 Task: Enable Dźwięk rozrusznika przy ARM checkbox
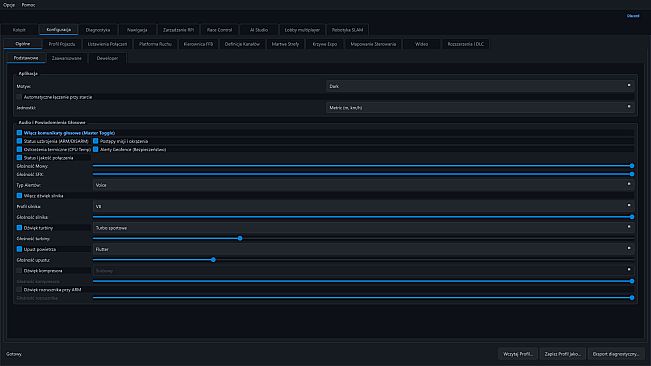click(19, 289)
